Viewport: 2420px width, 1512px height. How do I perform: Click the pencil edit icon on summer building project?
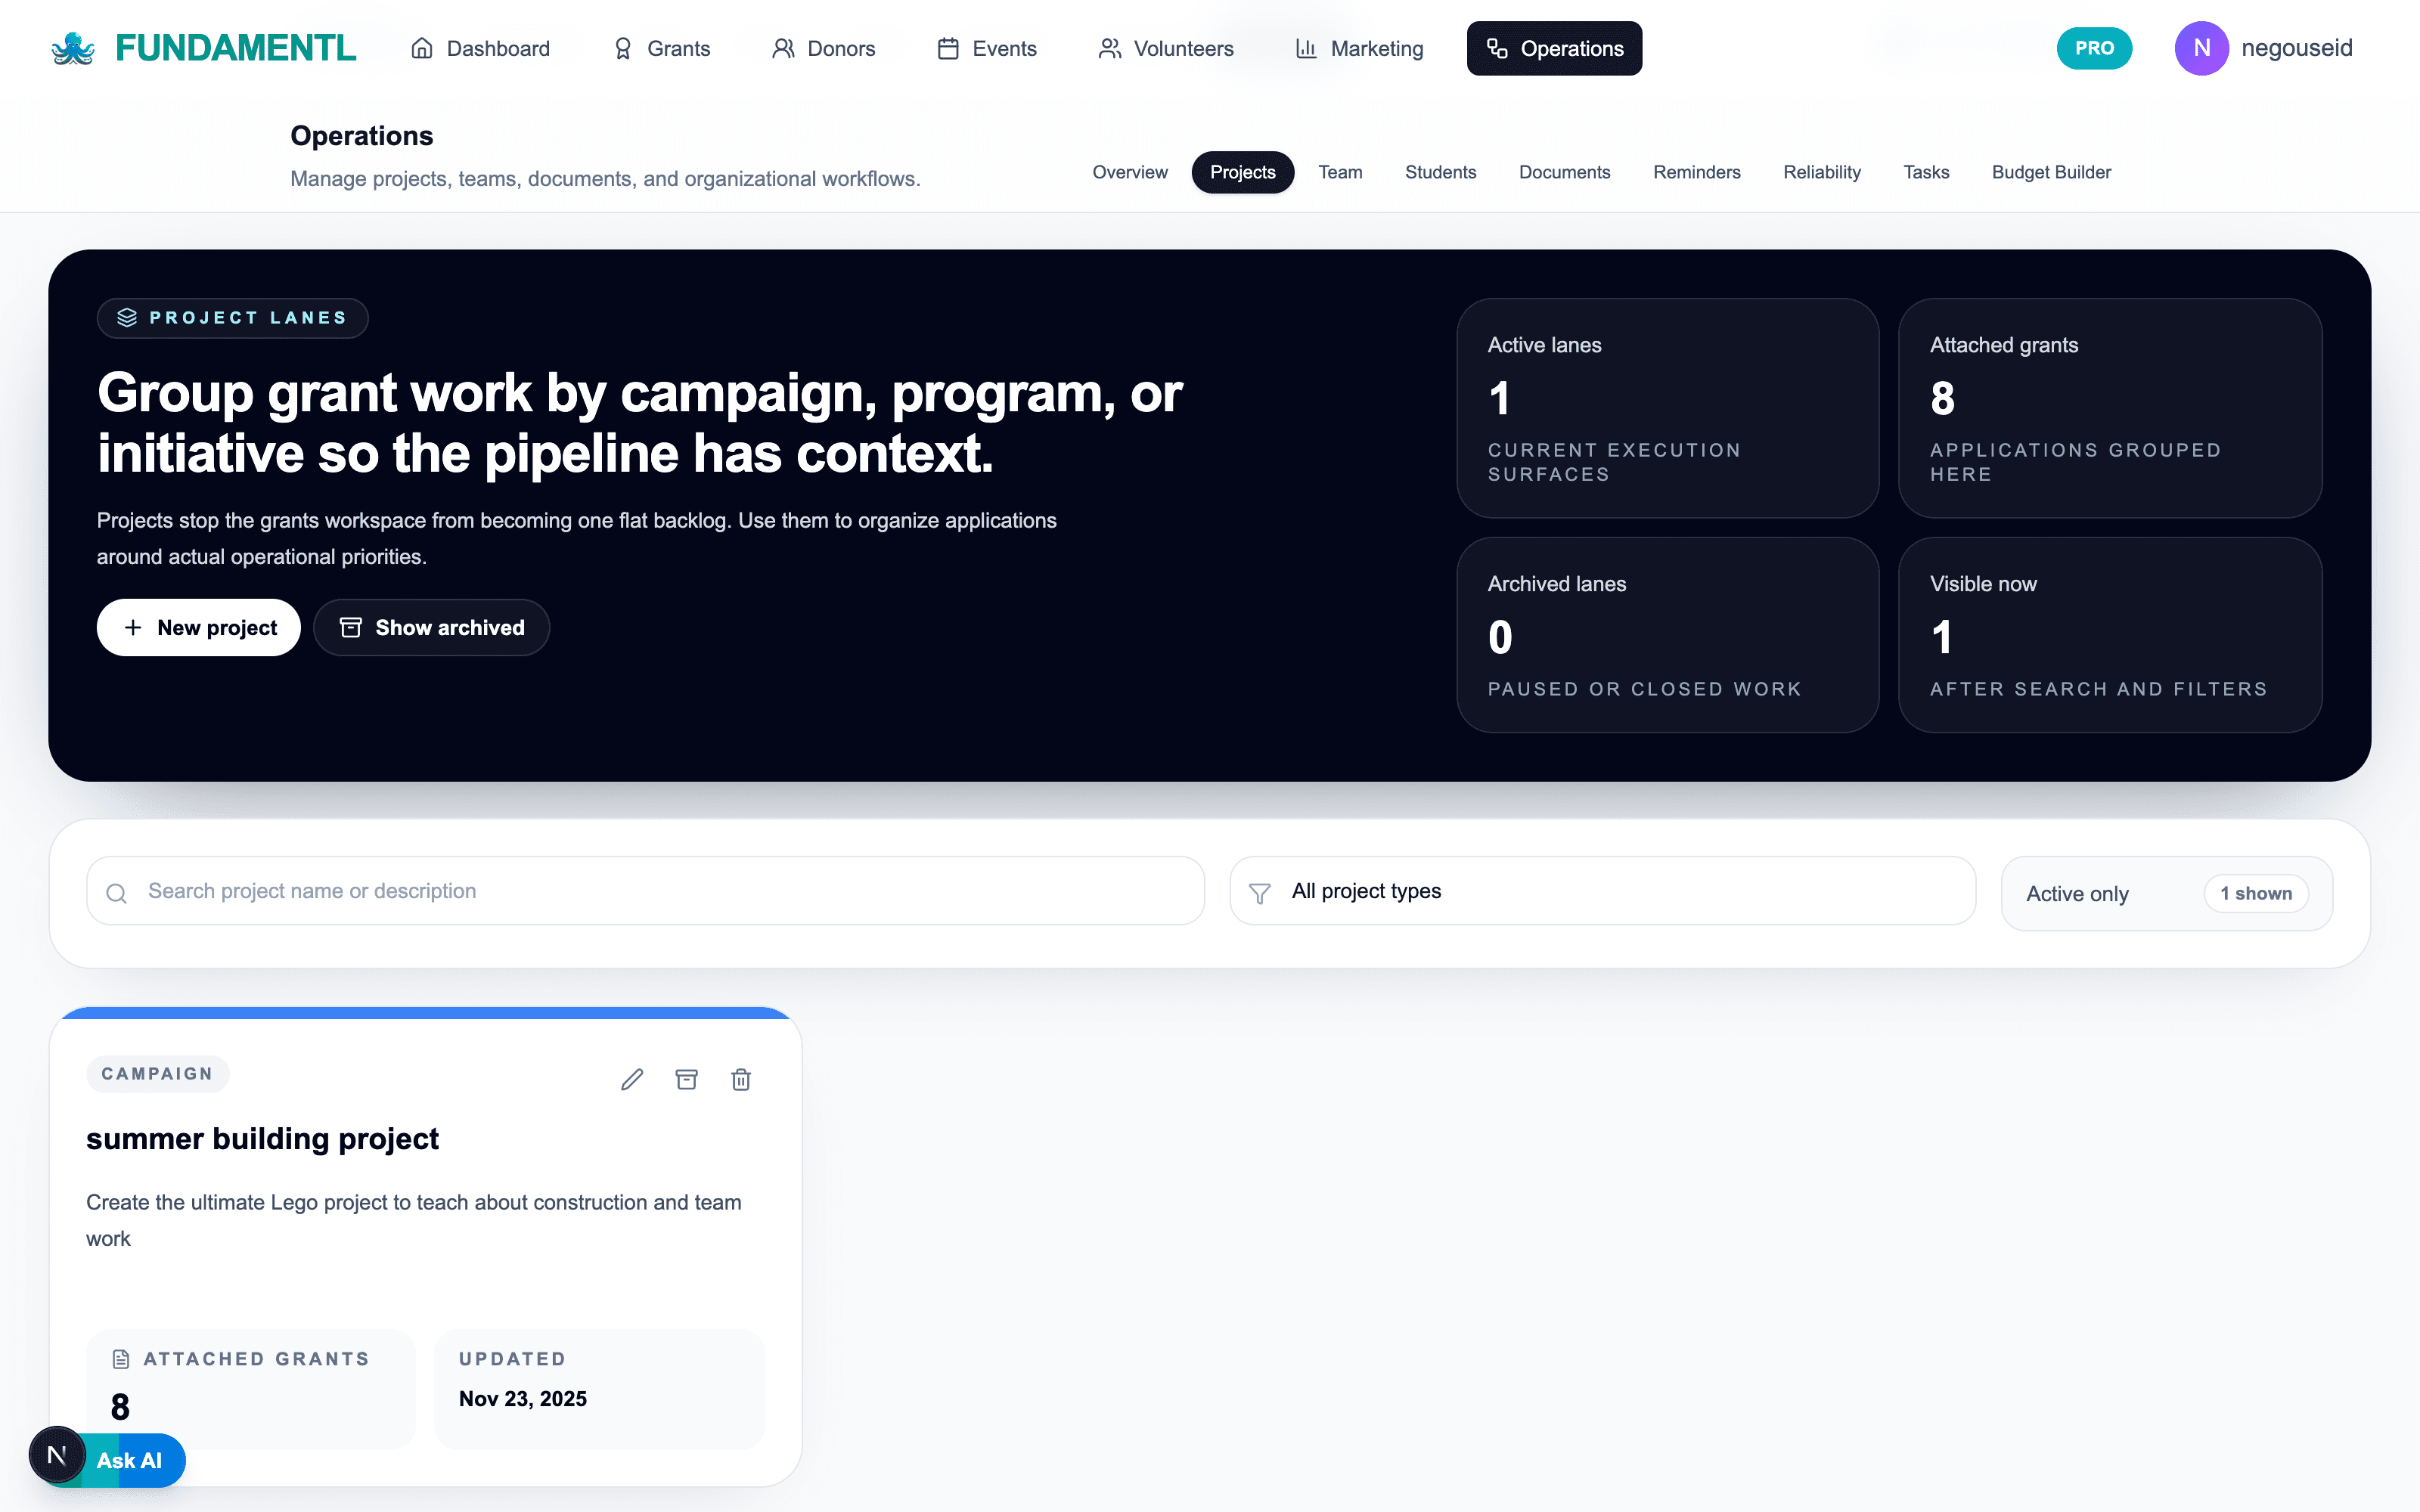(632, 1079)
